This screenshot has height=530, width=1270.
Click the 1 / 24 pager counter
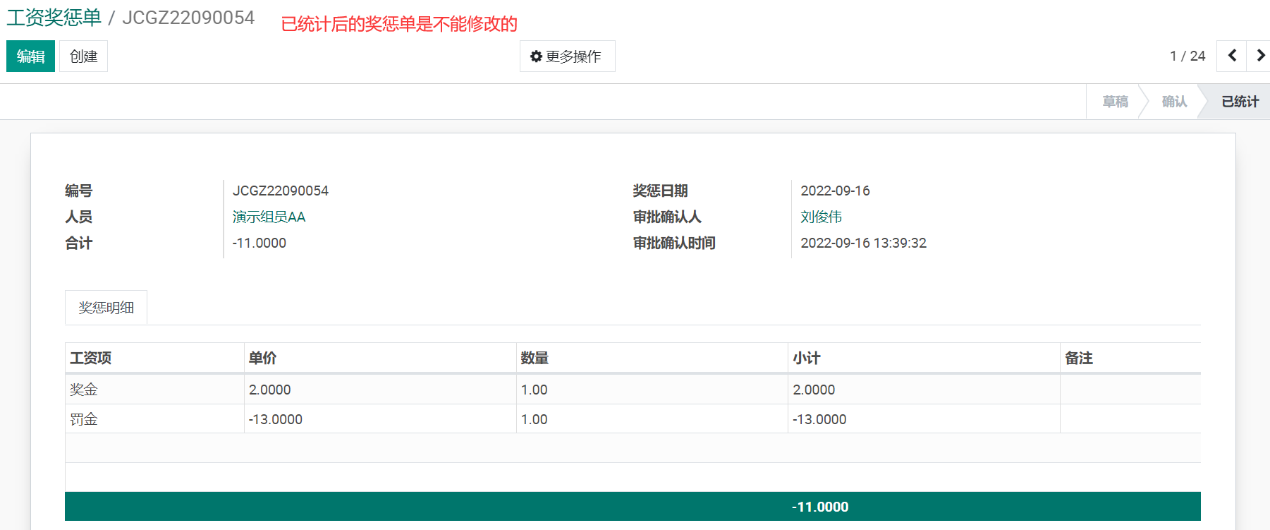pos(1187,56)
